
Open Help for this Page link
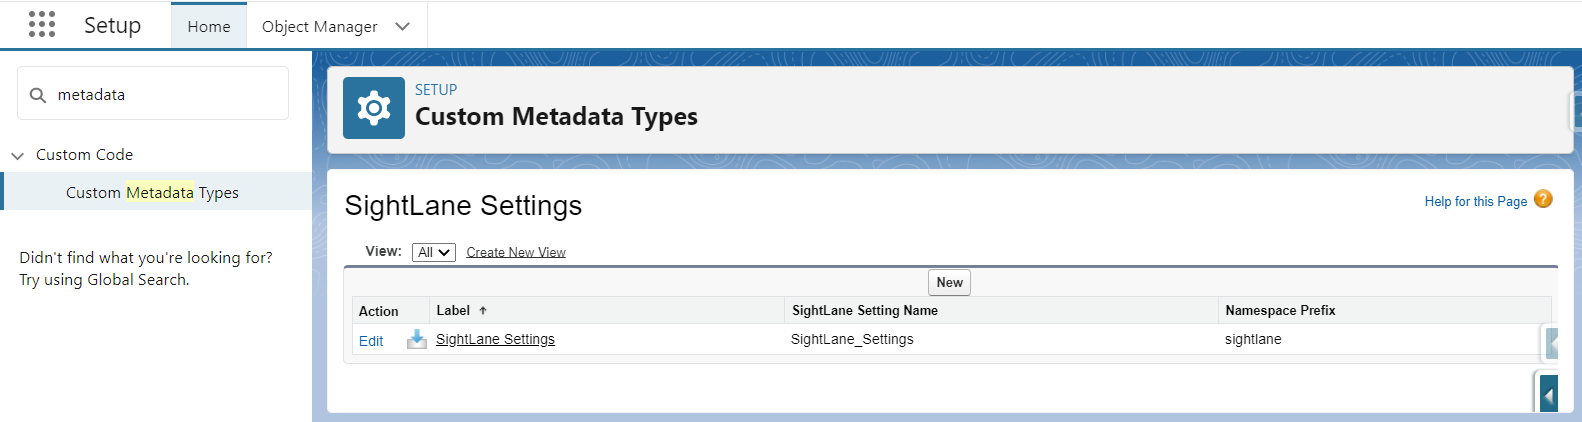[1476, 201]
